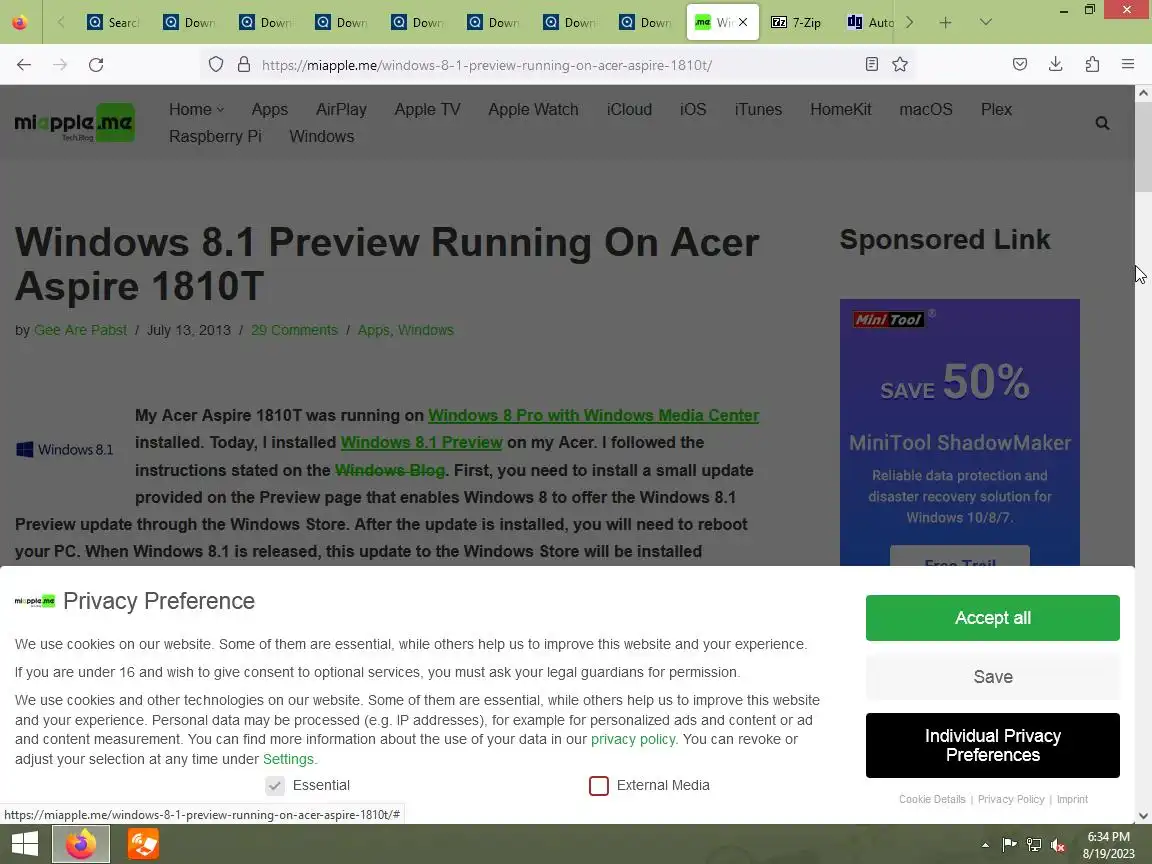Open the Apple TV menu item
Viewport: 1152px width, 864px height.
point(428,109)
